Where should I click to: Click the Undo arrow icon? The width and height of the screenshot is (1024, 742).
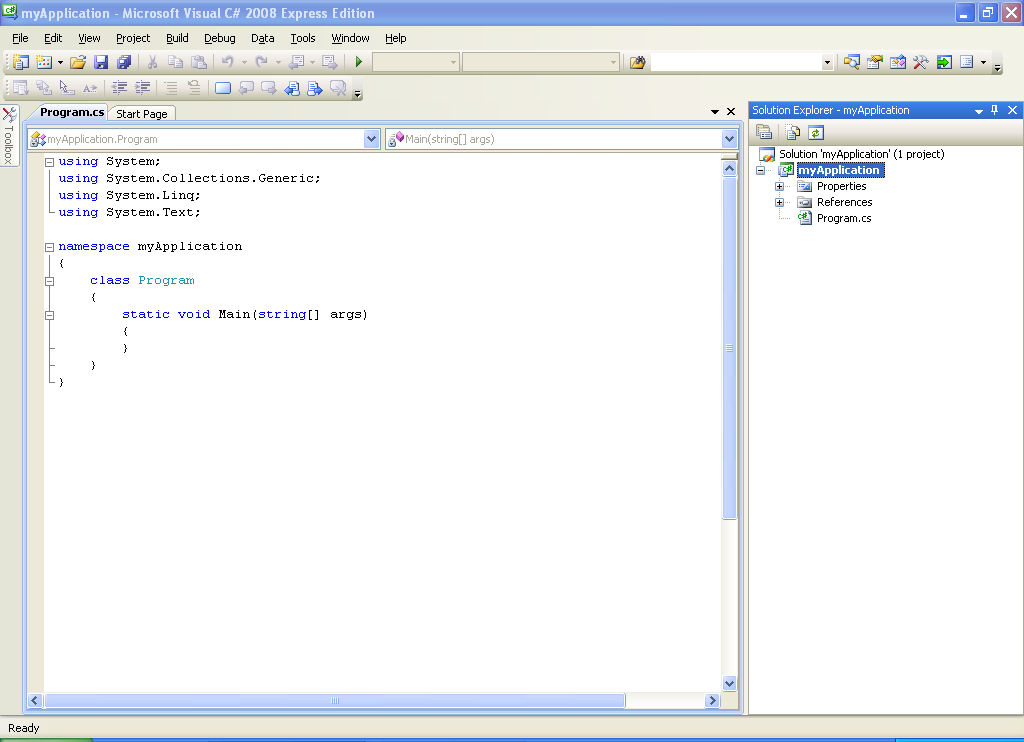(x=227, y=62)
